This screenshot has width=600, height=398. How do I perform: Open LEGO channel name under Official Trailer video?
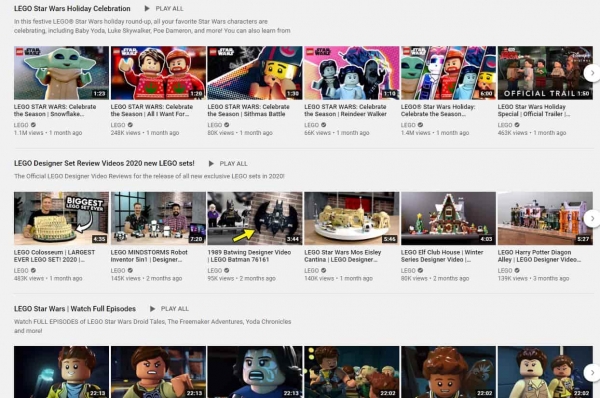(505, 125)
